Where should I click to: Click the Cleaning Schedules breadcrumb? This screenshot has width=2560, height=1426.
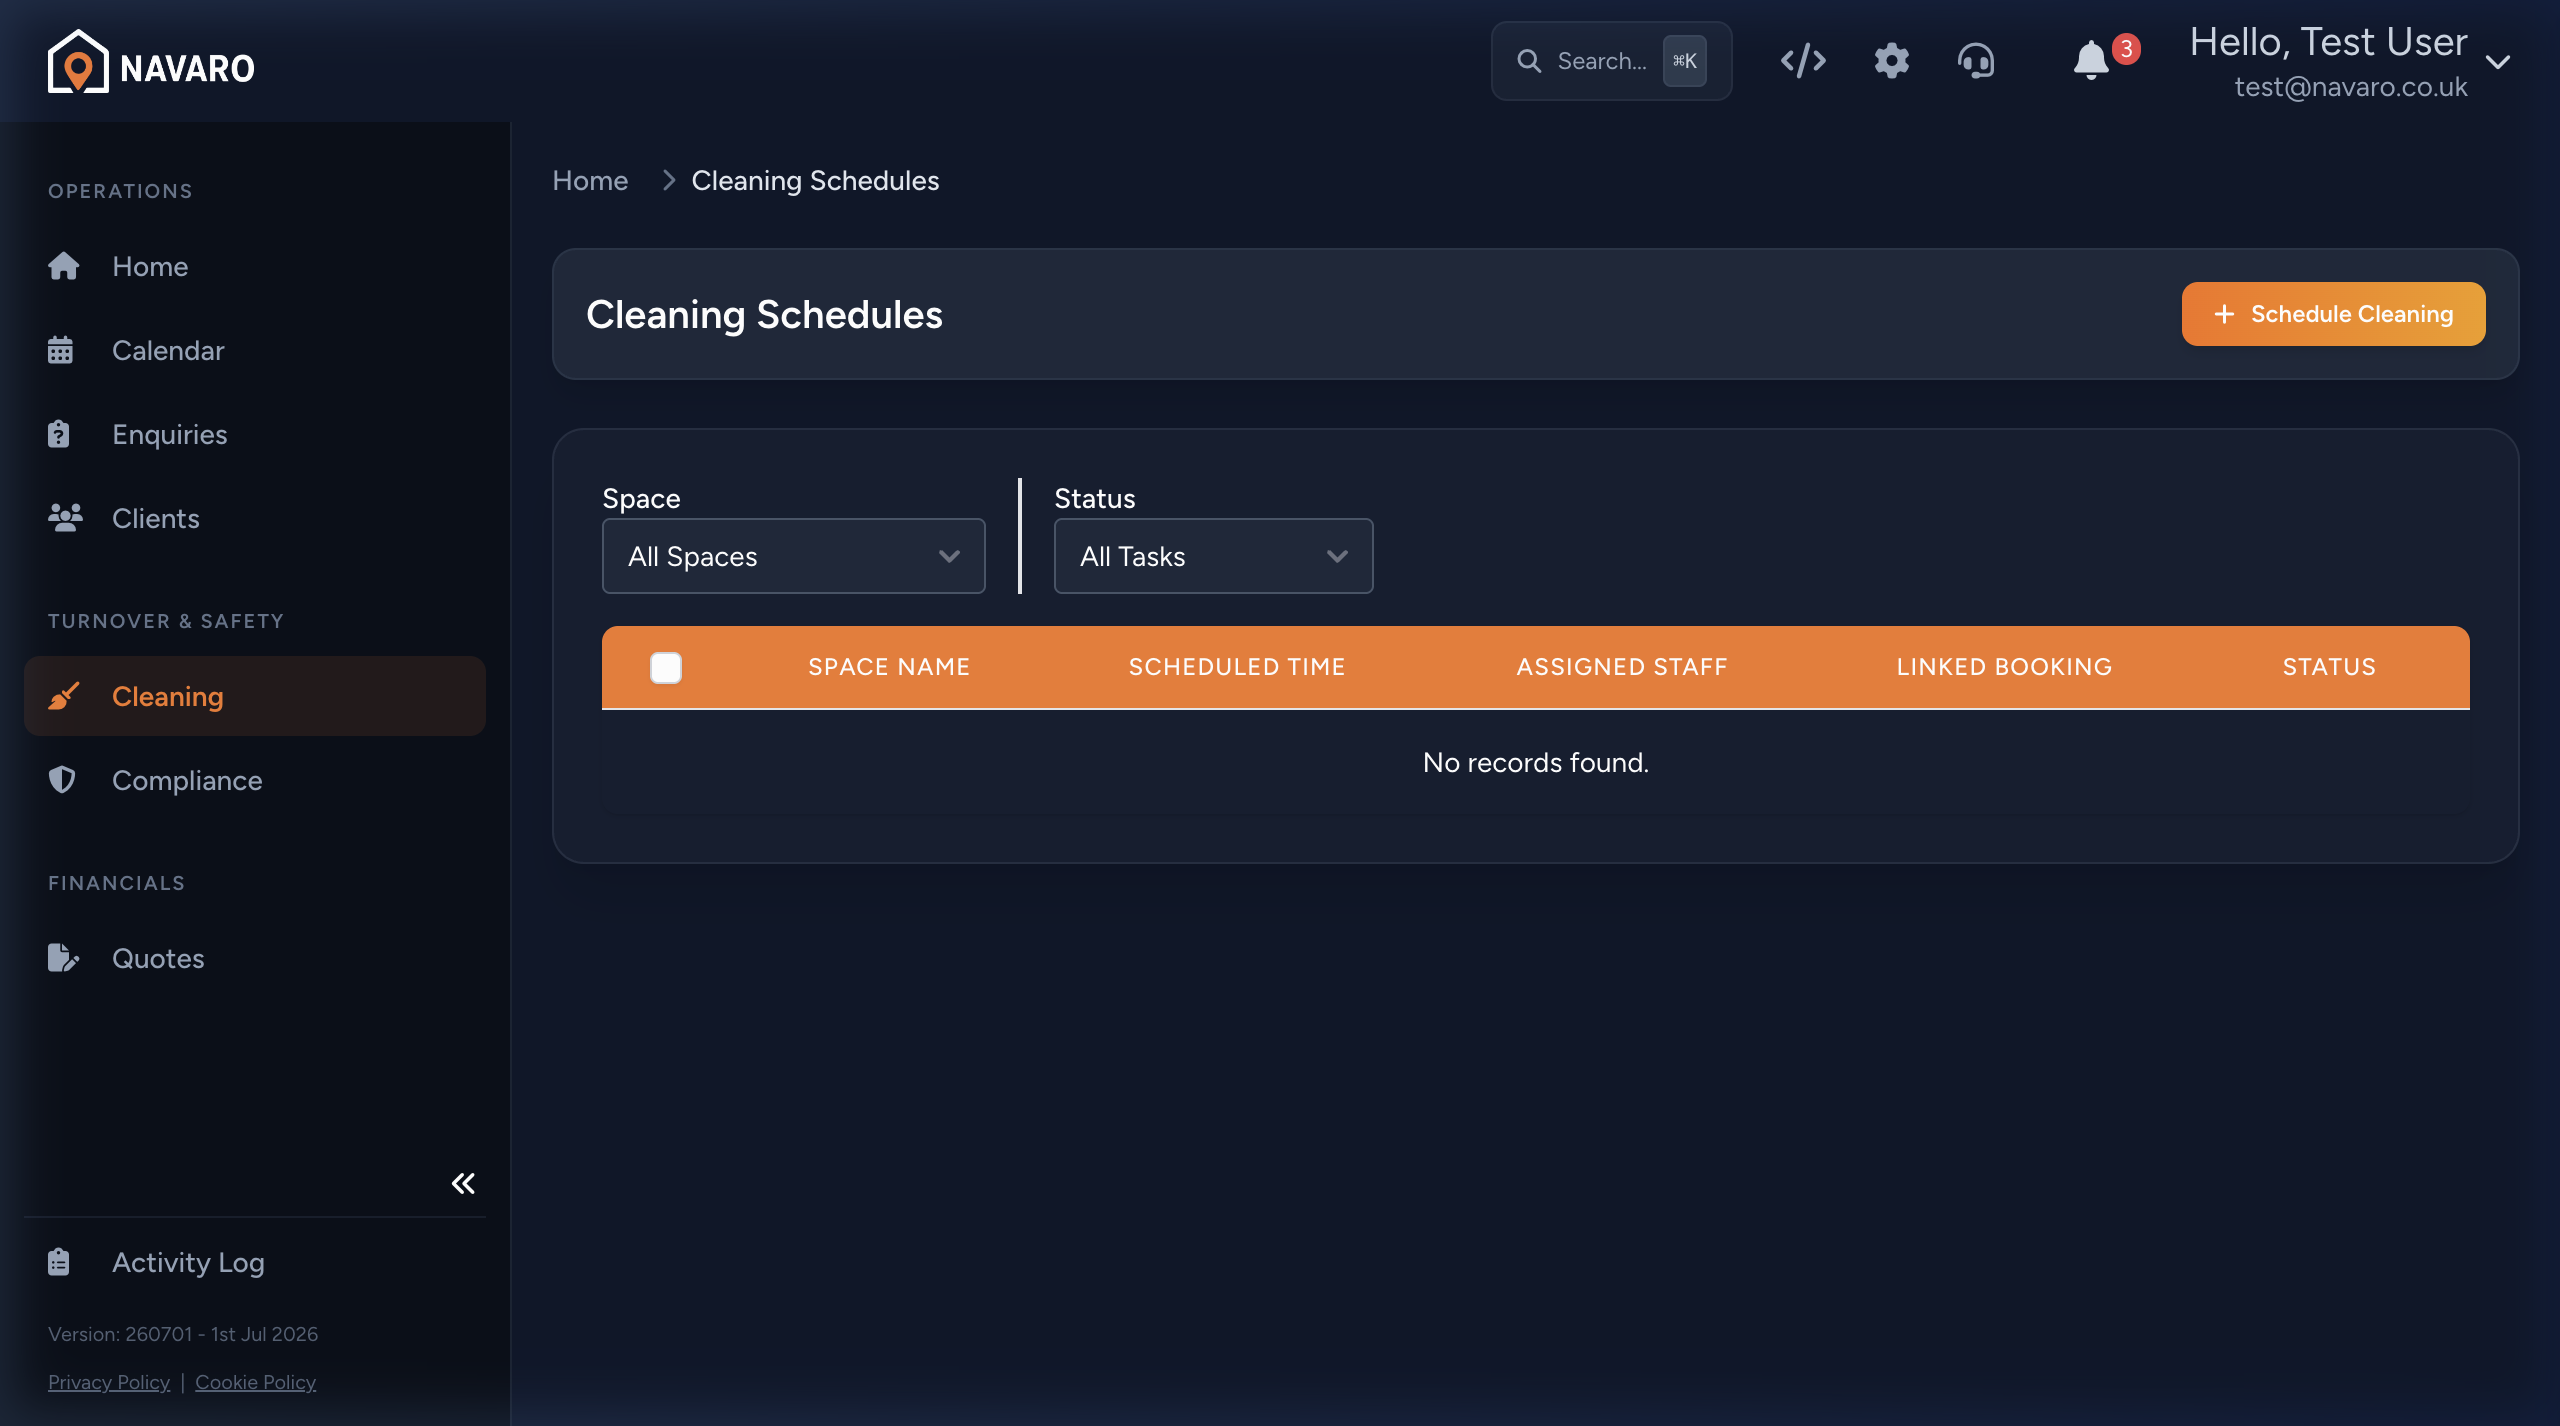click(815, 181)
